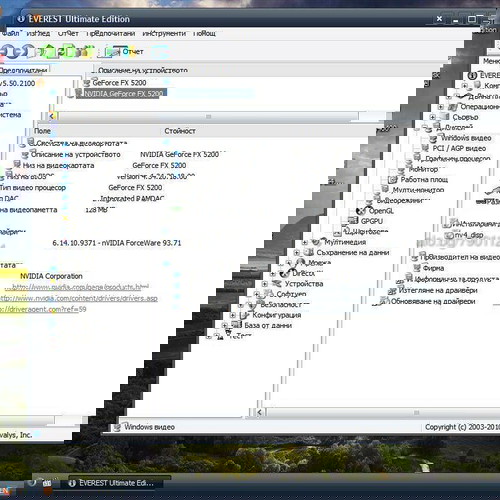Select driver value 6.14.10.9371 nVIDIA ForceWare

[x=117, y=243]
